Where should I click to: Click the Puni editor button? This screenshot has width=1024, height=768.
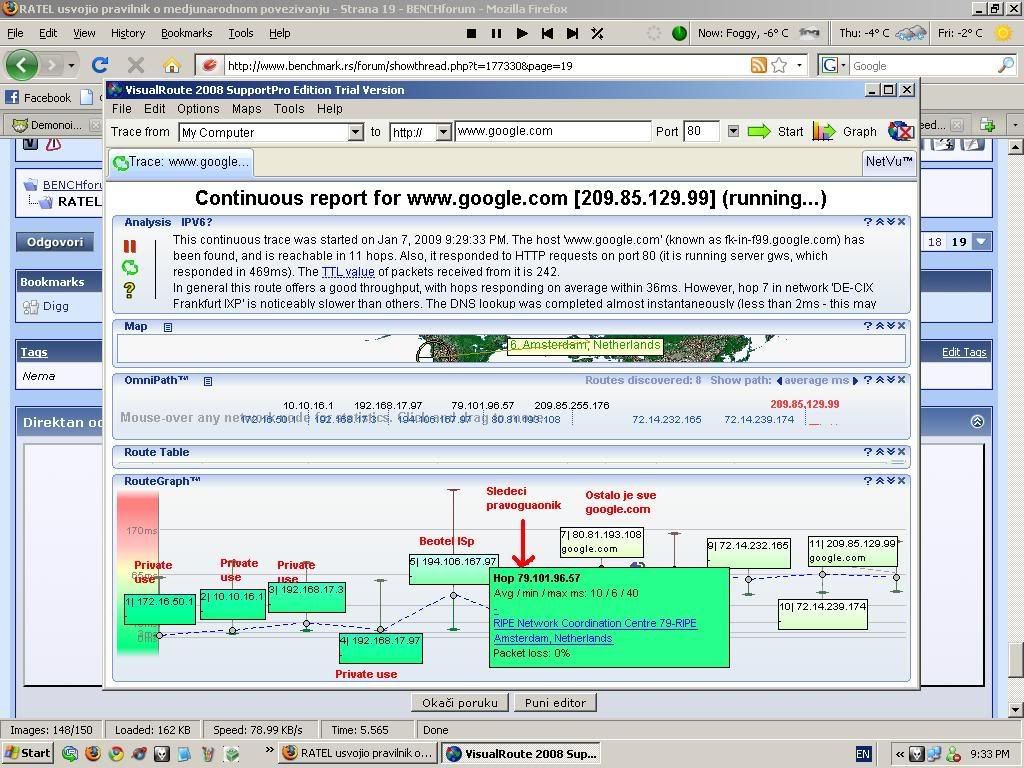coord(555,703)
